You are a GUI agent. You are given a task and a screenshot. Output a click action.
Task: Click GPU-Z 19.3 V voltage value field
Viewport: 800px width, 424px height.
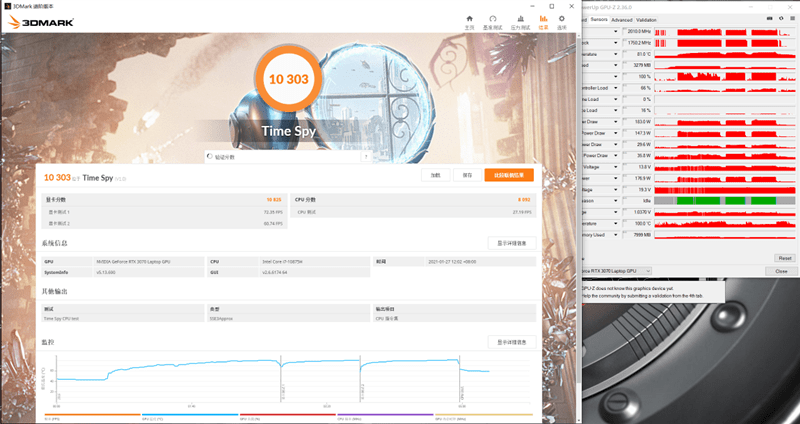click(x=638, y=190)
